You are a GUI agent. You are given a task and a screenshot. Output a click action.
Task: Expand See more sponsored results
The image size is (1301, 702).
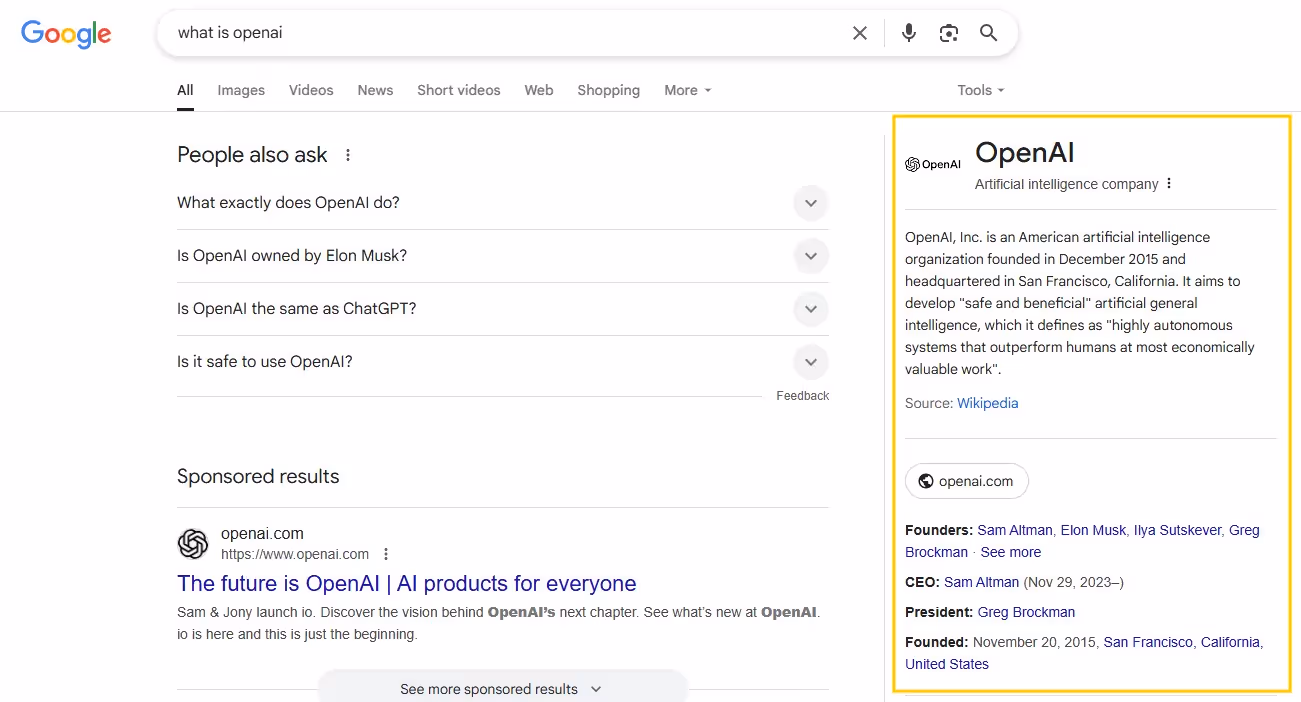click(502, 689)
